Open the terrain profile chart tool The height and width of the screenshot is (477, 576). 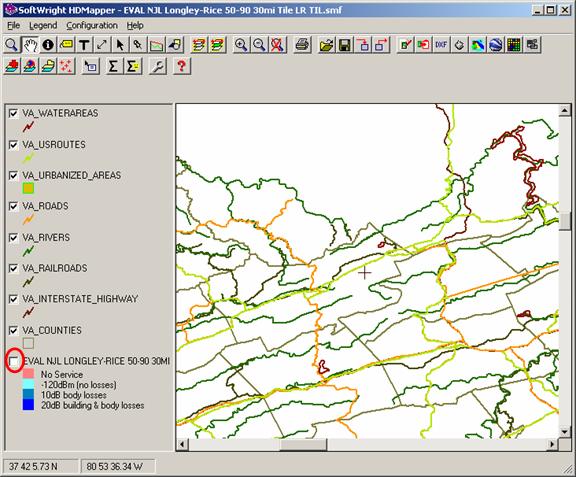pos(156,45)
